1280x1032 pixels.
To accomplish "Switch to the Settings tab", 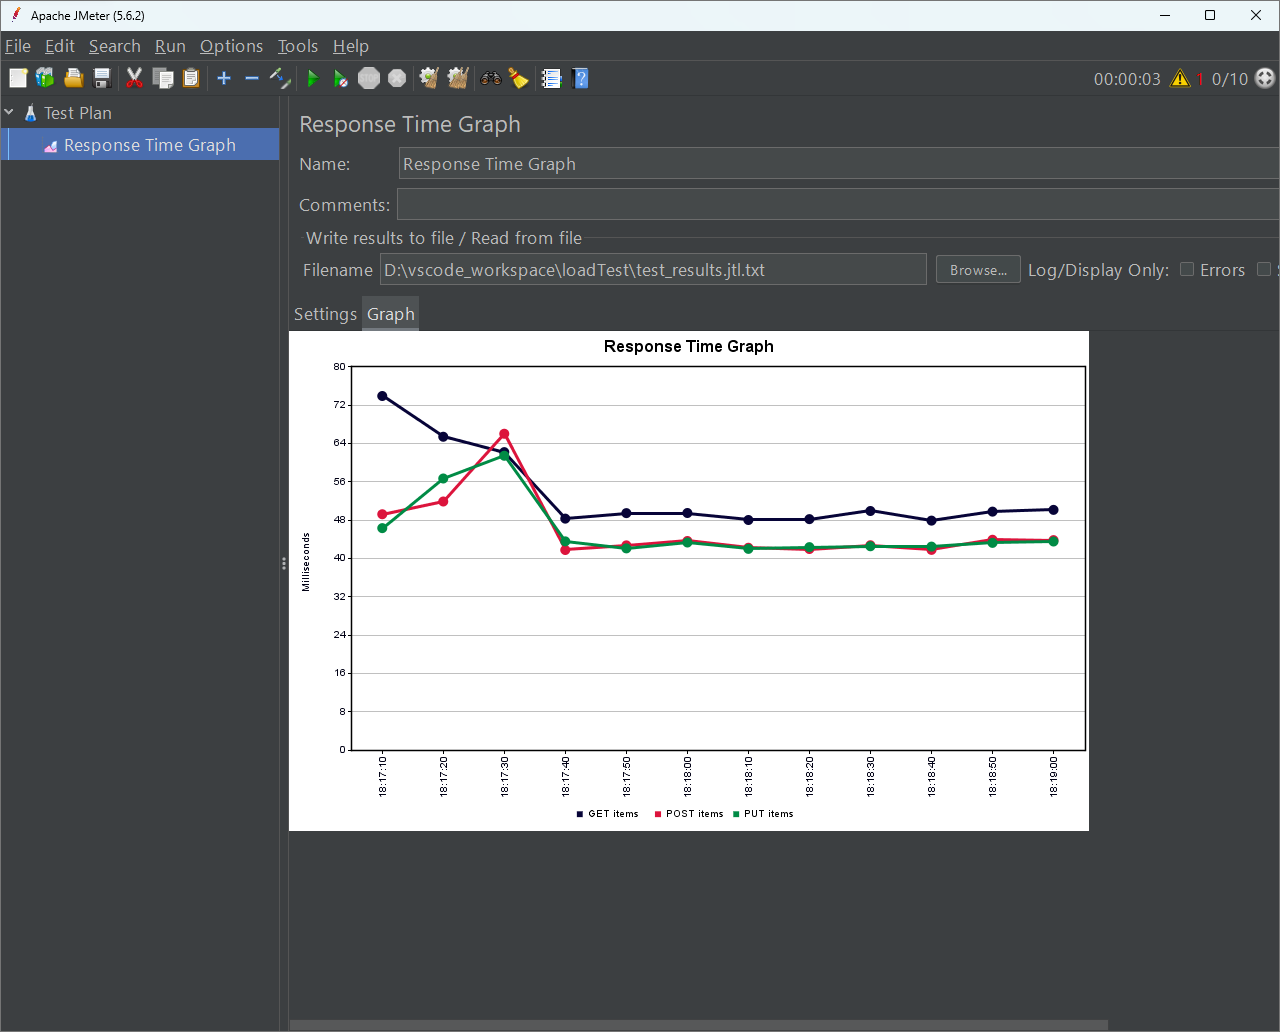I will pyautogui.click(x=325, y=314).
